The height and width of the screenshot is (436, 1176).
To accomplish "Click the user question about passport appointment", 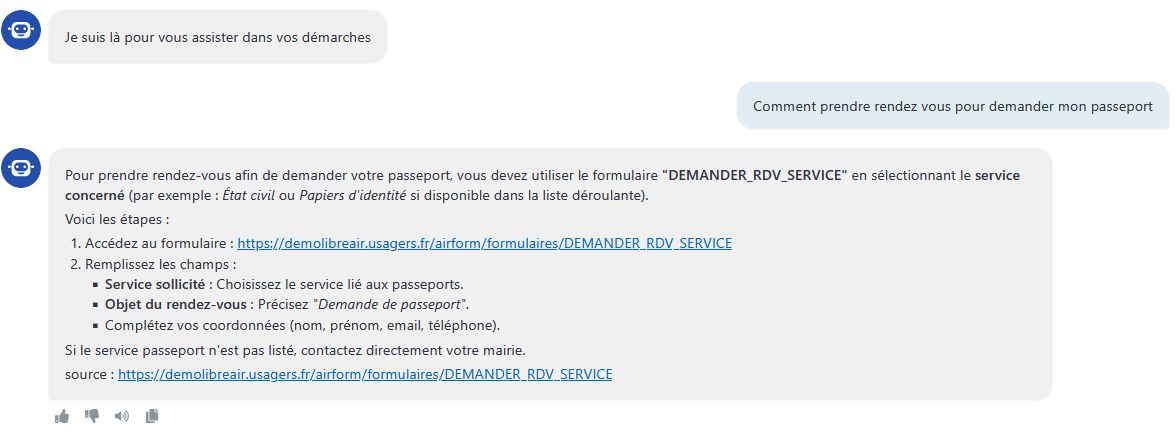I will pyautogui.click(x=952, y=107).
